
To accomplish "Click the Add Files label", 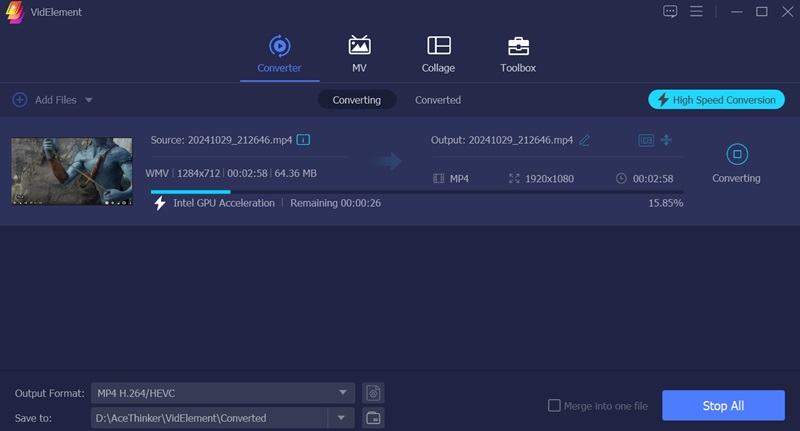I will [56, 100].
